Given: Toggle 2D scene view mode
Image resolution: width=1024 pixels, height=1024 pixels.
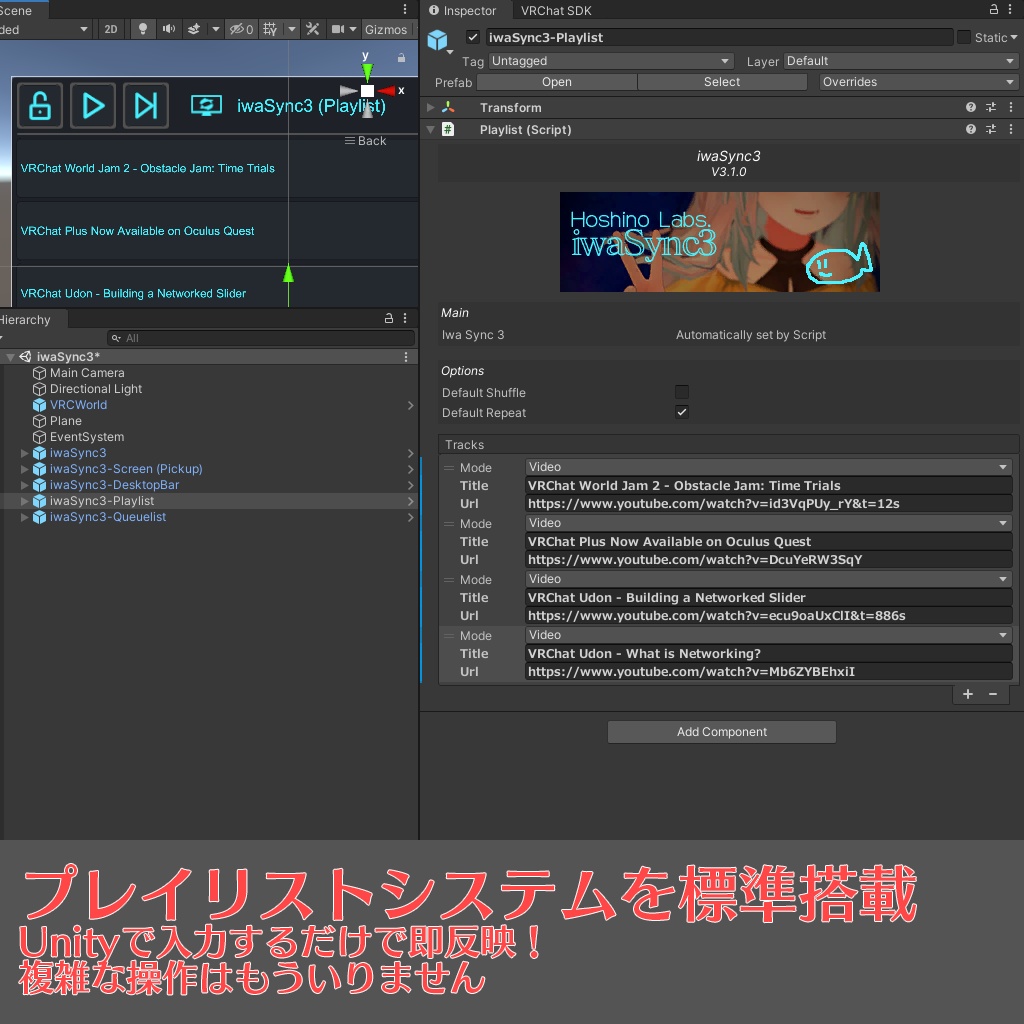Looking at the screenshot, I should pos(111,29).
